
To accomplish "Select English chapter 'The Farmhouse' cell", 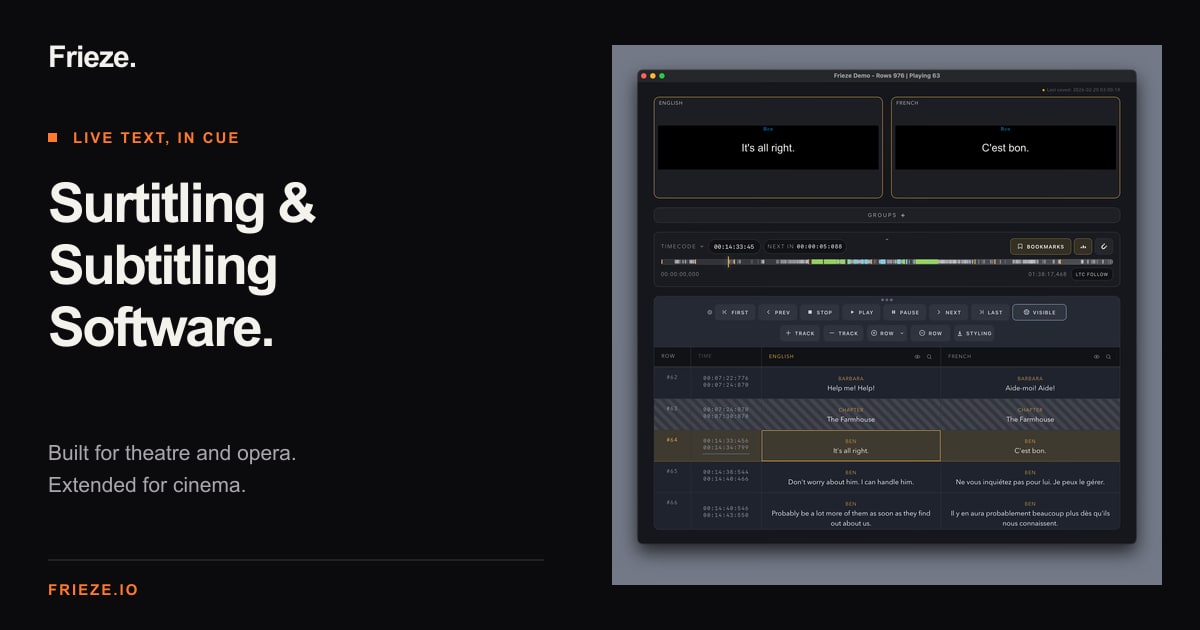I will click(851, 414).
